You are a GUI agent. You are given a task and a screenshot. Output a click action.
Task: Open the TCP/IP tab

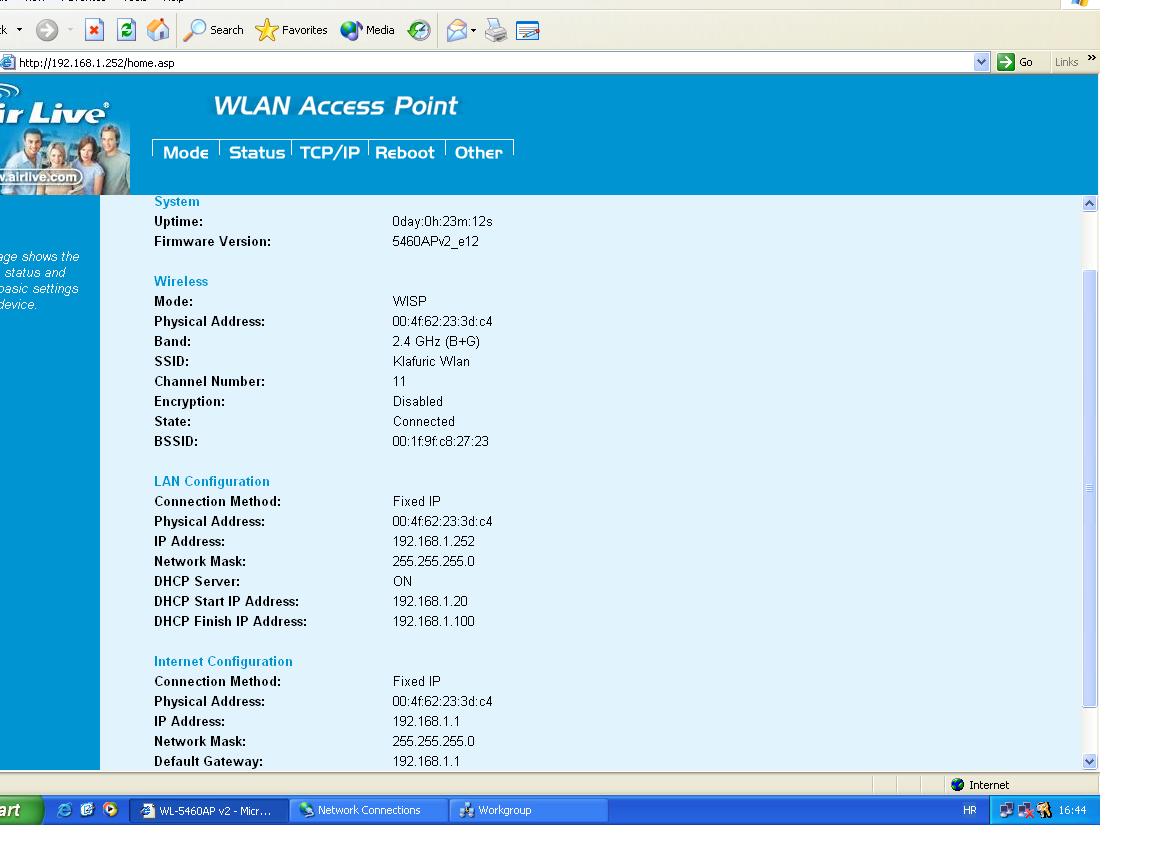tap(330, 152)
